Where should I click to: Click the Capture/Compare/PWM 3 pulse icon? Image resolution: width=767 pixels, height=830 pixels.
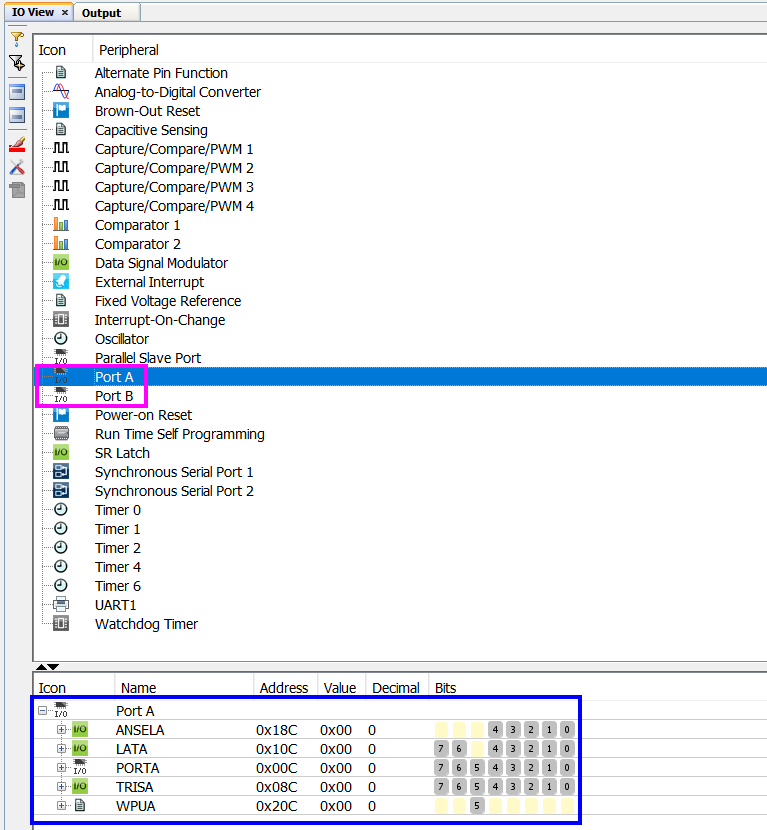pyautogui.click(x=61, y=186)
